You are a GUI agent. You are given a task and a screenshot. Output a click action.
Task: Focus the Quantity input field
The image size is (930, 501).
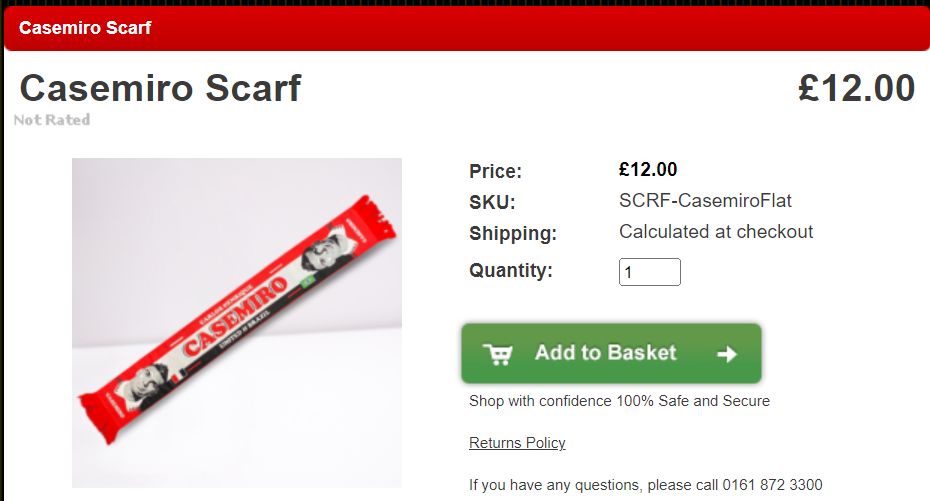(x=649, y=272)
